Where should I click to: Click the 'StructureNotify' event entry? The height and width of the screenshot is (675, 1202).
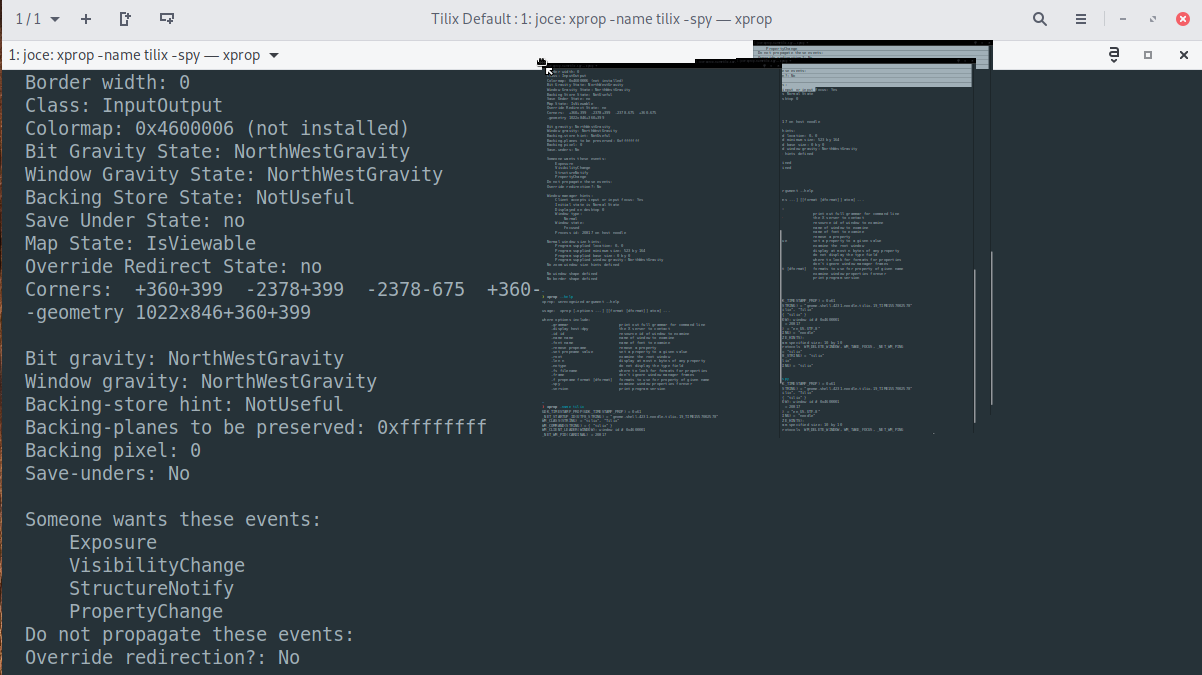tap(151, 588)
